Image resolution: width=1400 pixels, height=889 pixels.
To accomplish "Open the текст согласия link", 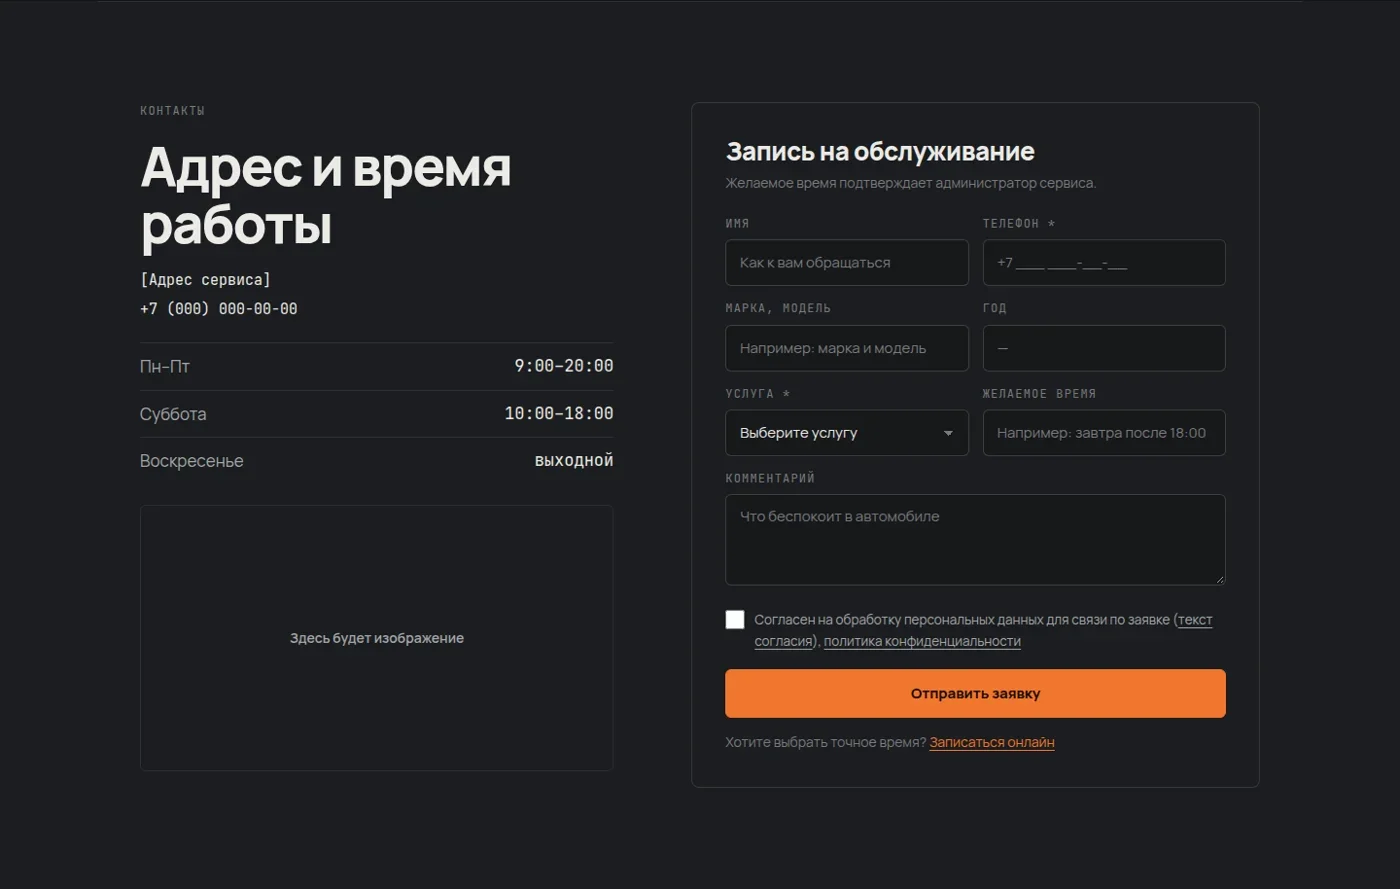I will [x=1195, y=620].
